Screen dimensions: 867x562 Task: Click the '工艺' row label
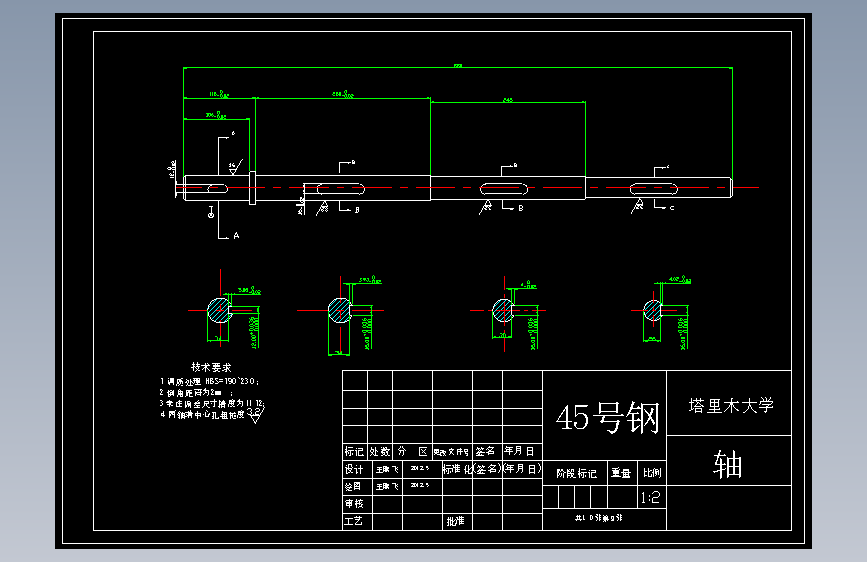(x=353, y=521)
